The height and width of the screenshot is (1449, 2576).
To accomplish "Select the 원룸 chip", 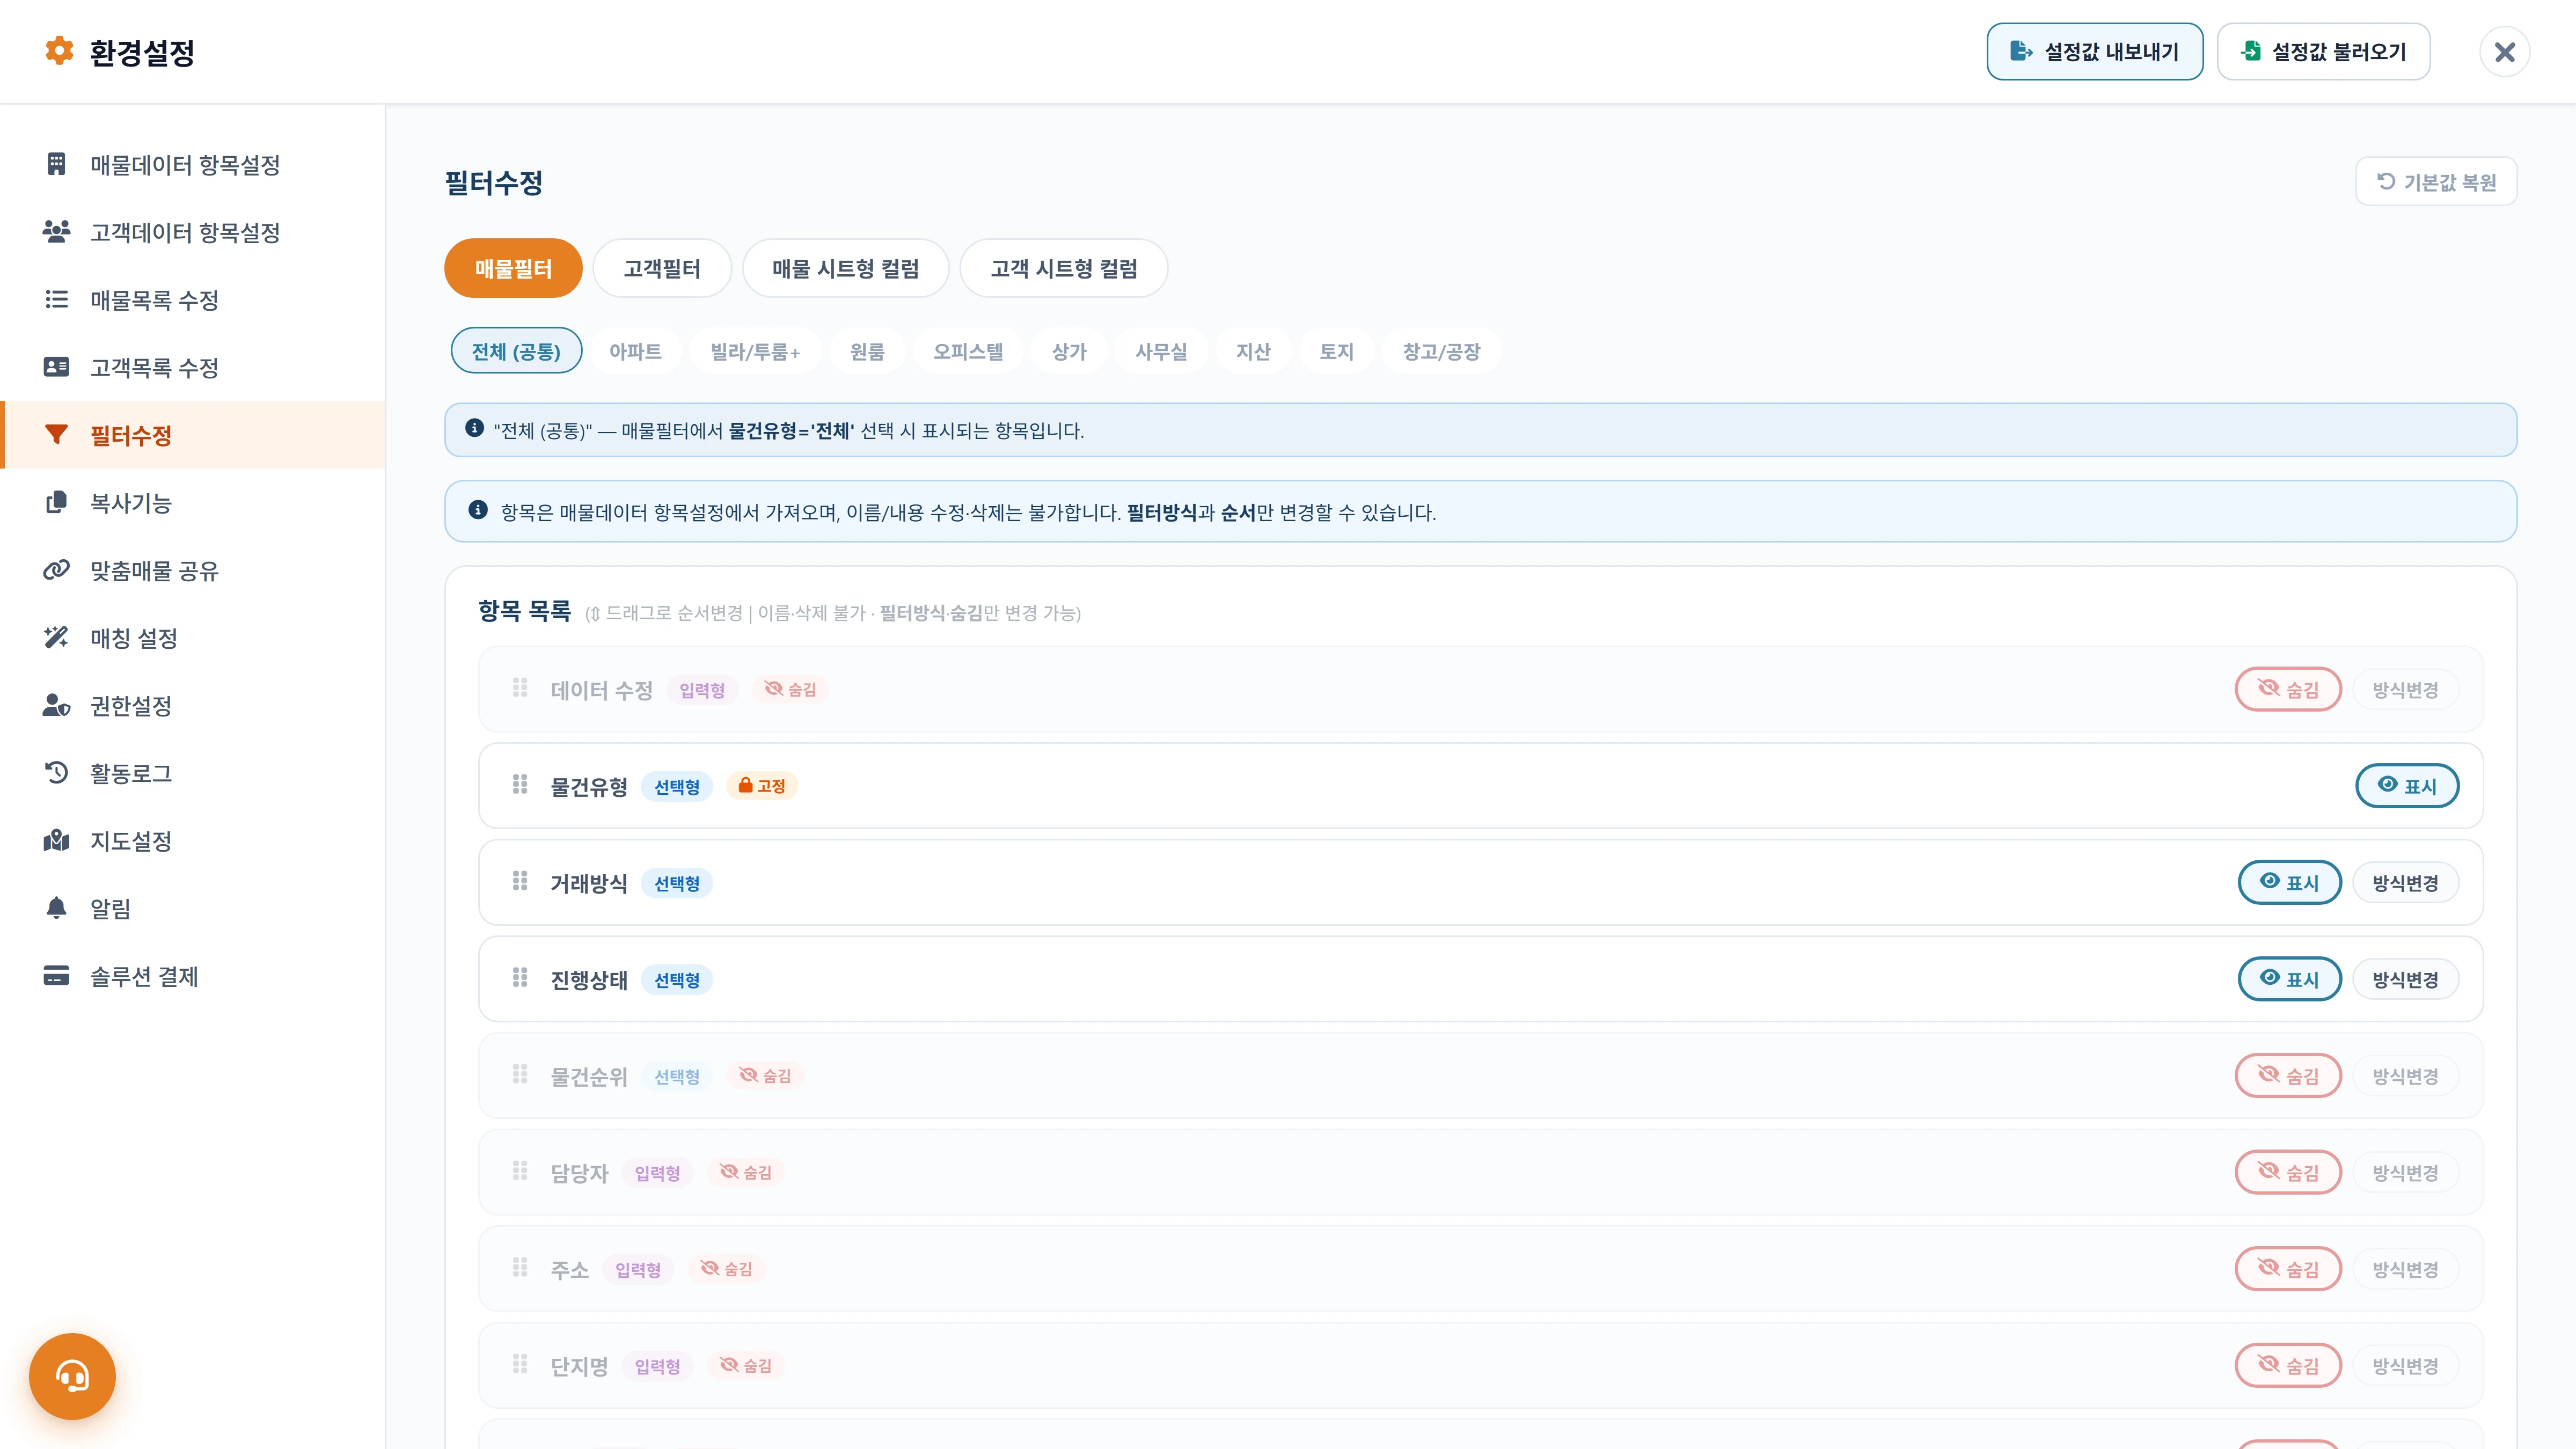I will coord(867,351).
